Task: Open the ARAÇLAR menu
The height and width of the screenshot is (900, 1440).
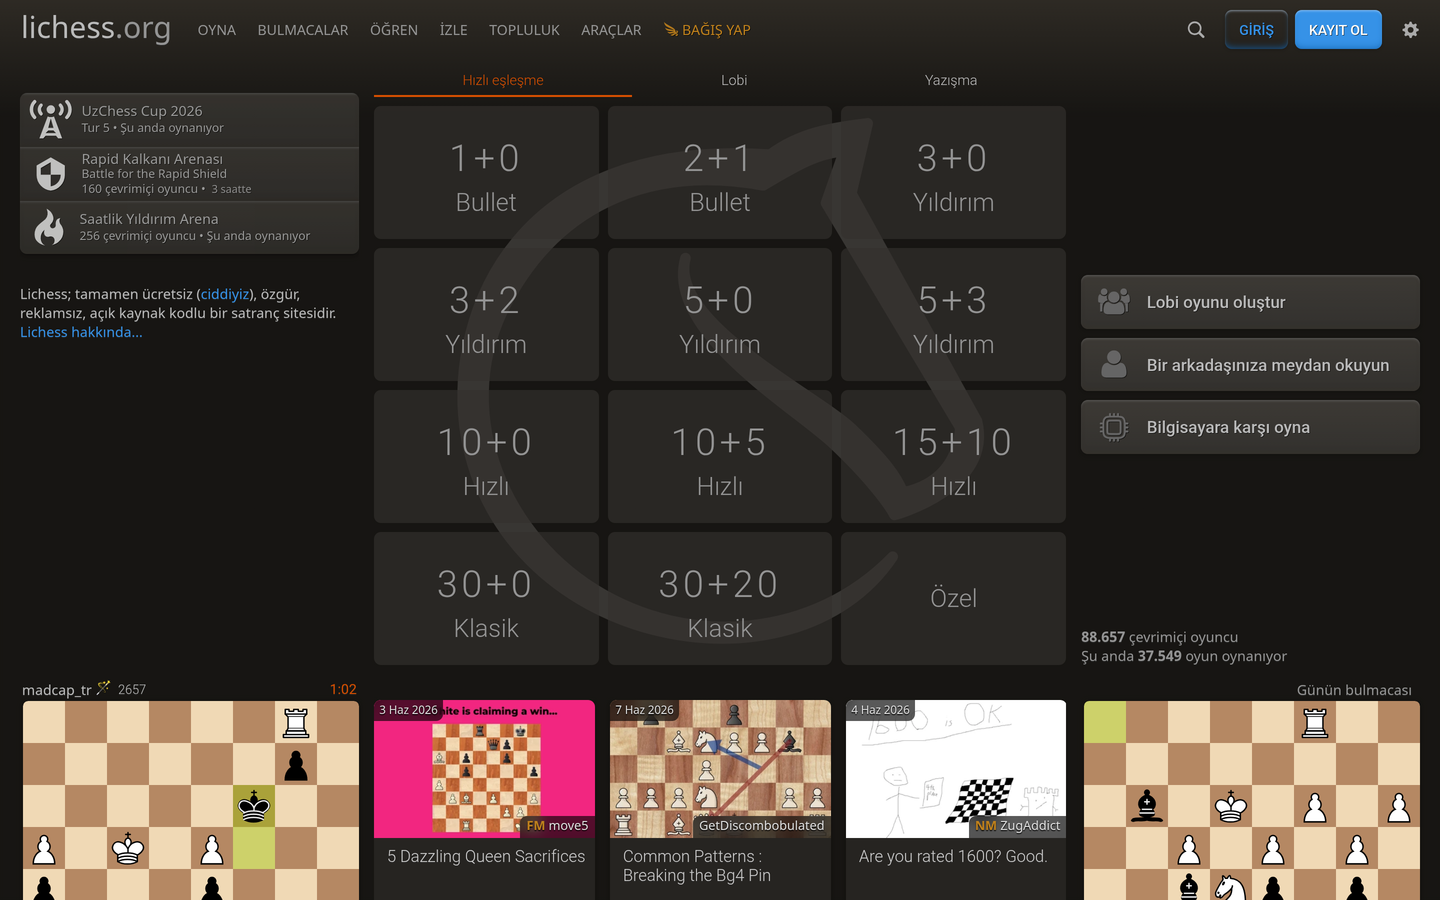Action: 611,30
